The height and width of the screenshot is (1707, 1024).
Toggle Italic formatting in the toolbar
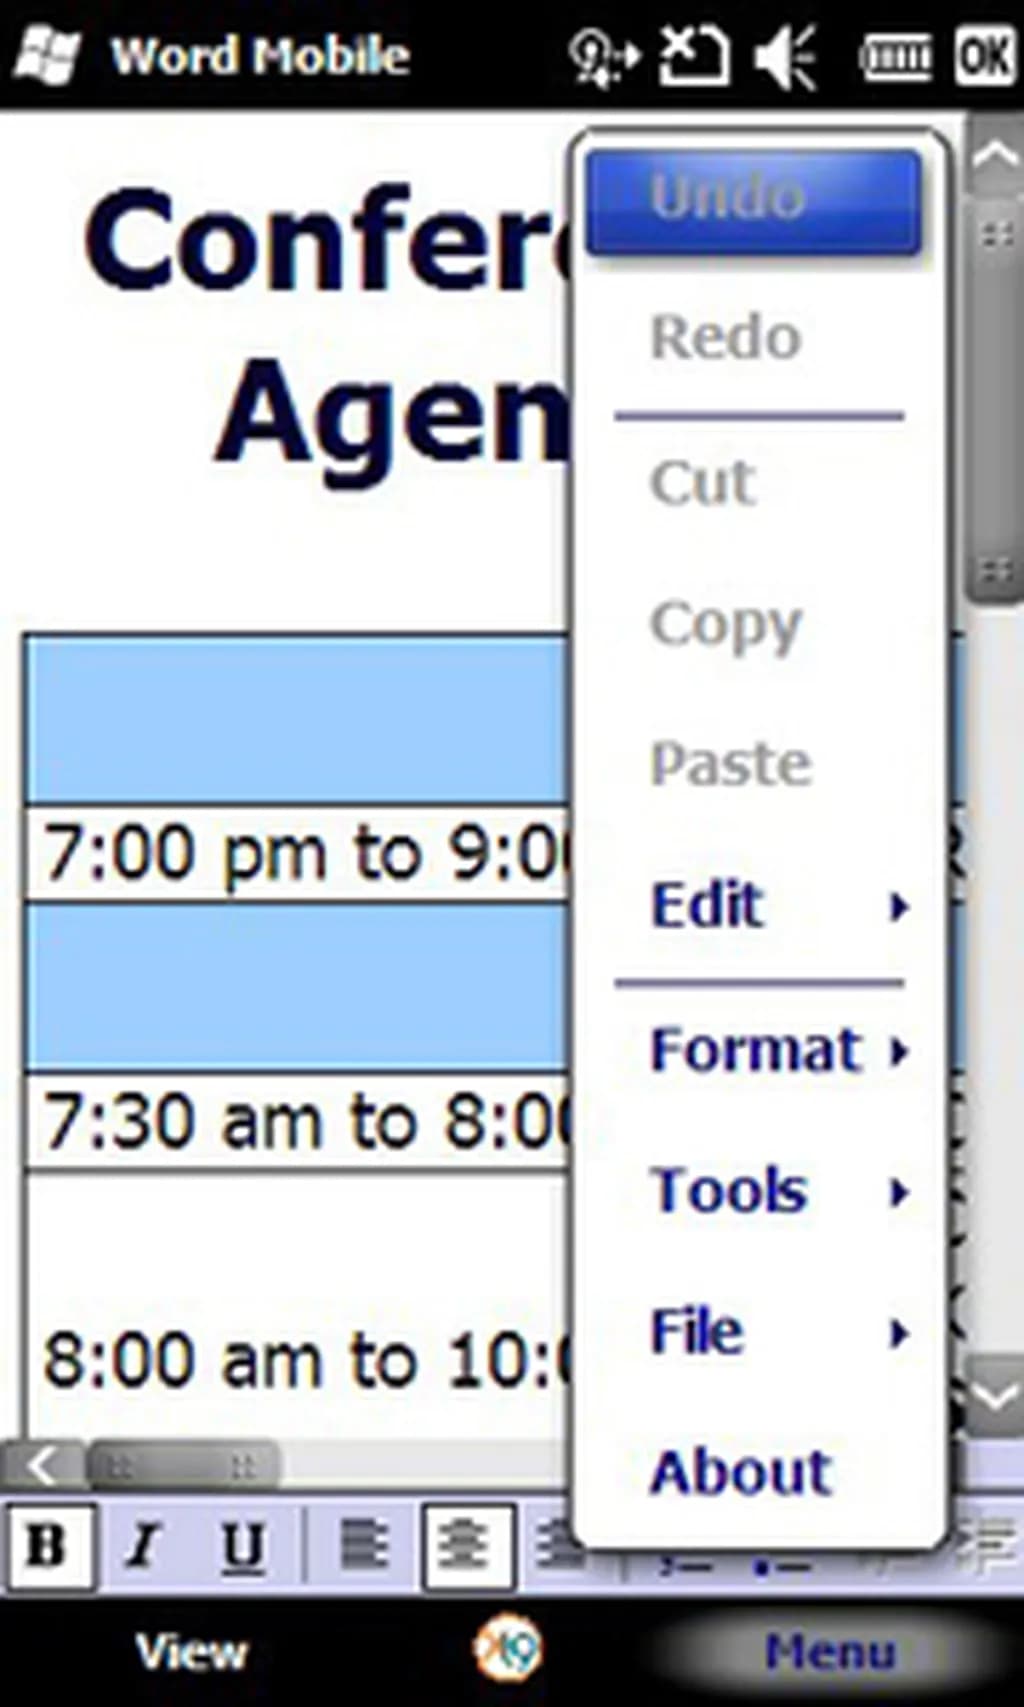(144, 1545)
